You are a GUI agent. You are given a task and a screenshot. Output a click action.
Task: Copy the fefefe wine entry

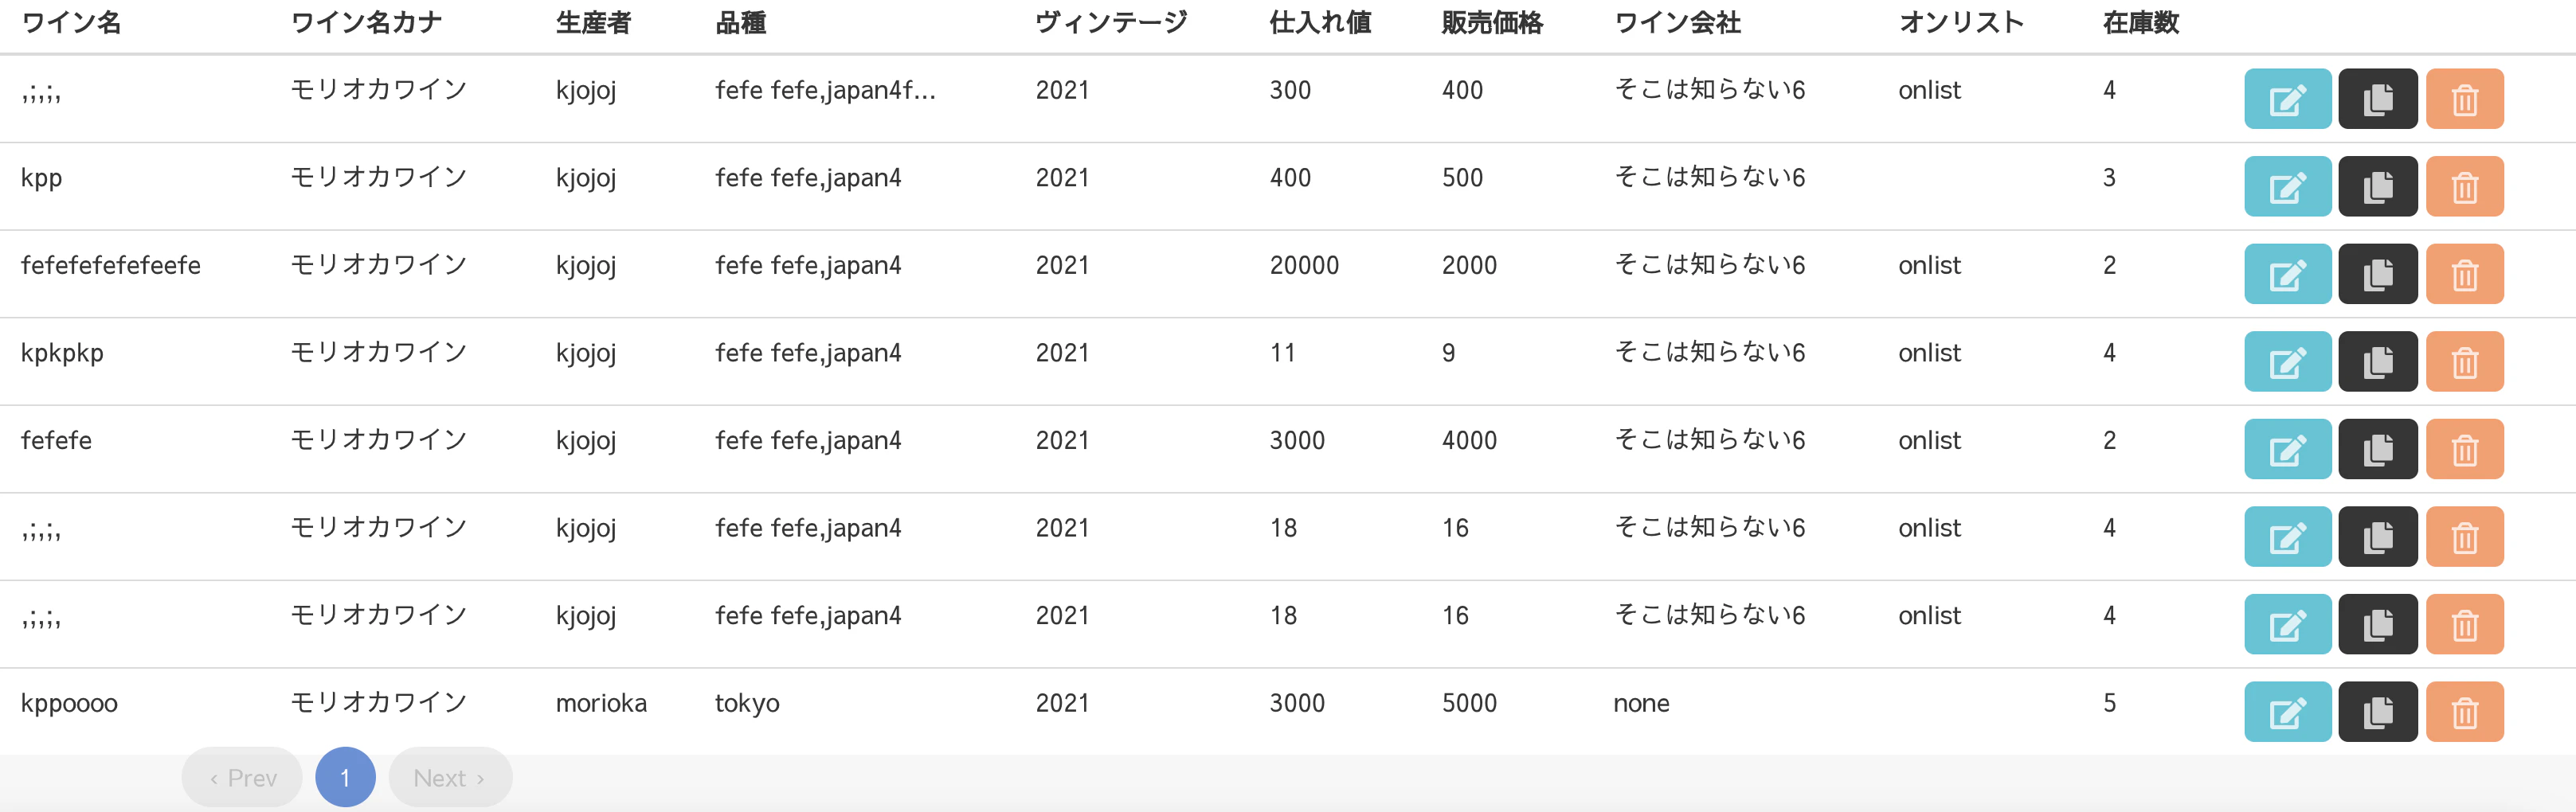point(2378,449)
